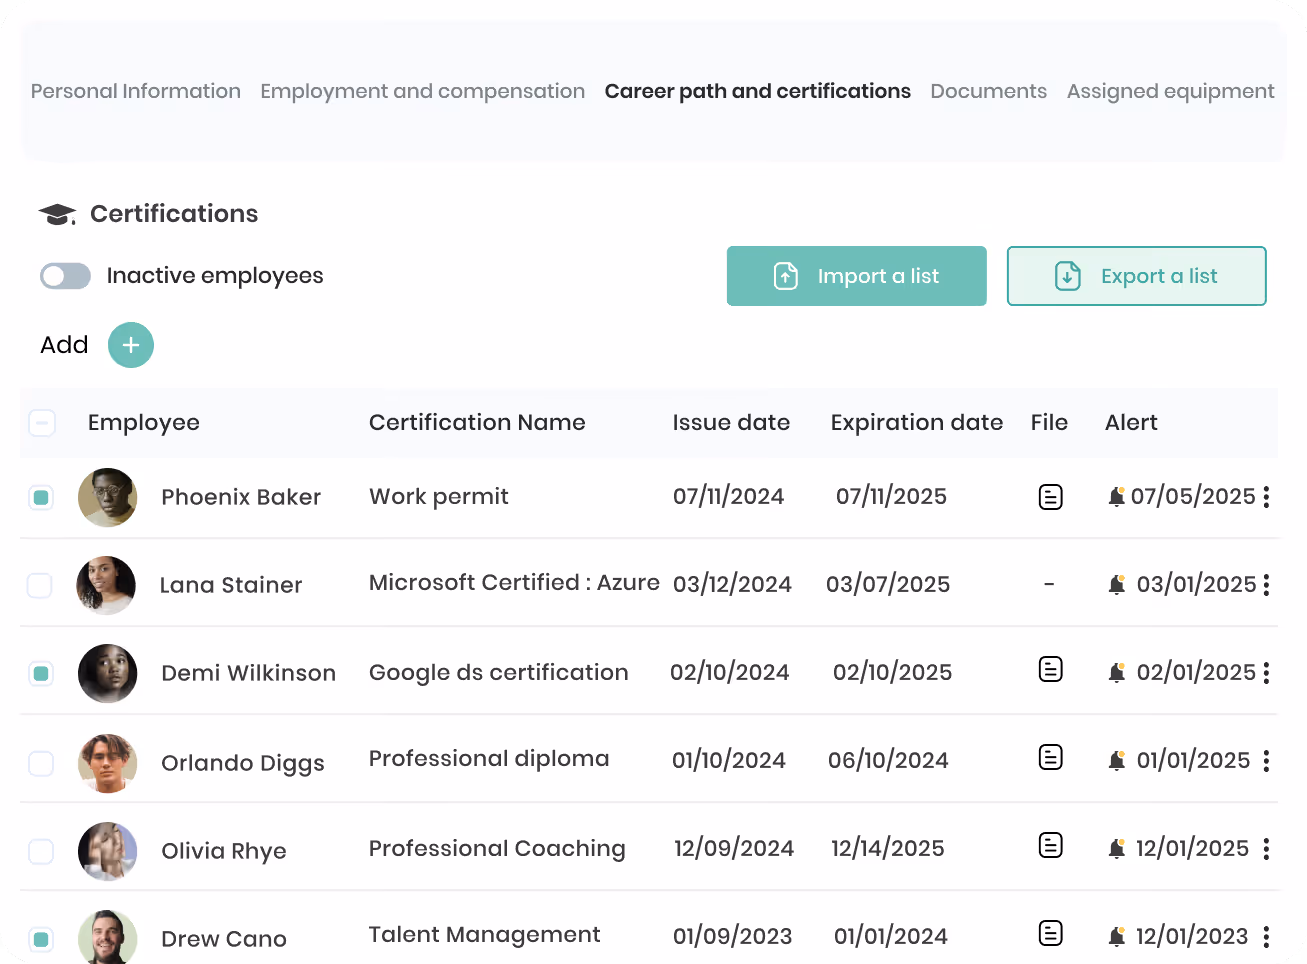Open file icon for Phoenix Baker's Work permit
This screenshot has width=1307, height=964.
click(x=1050, y=497)
